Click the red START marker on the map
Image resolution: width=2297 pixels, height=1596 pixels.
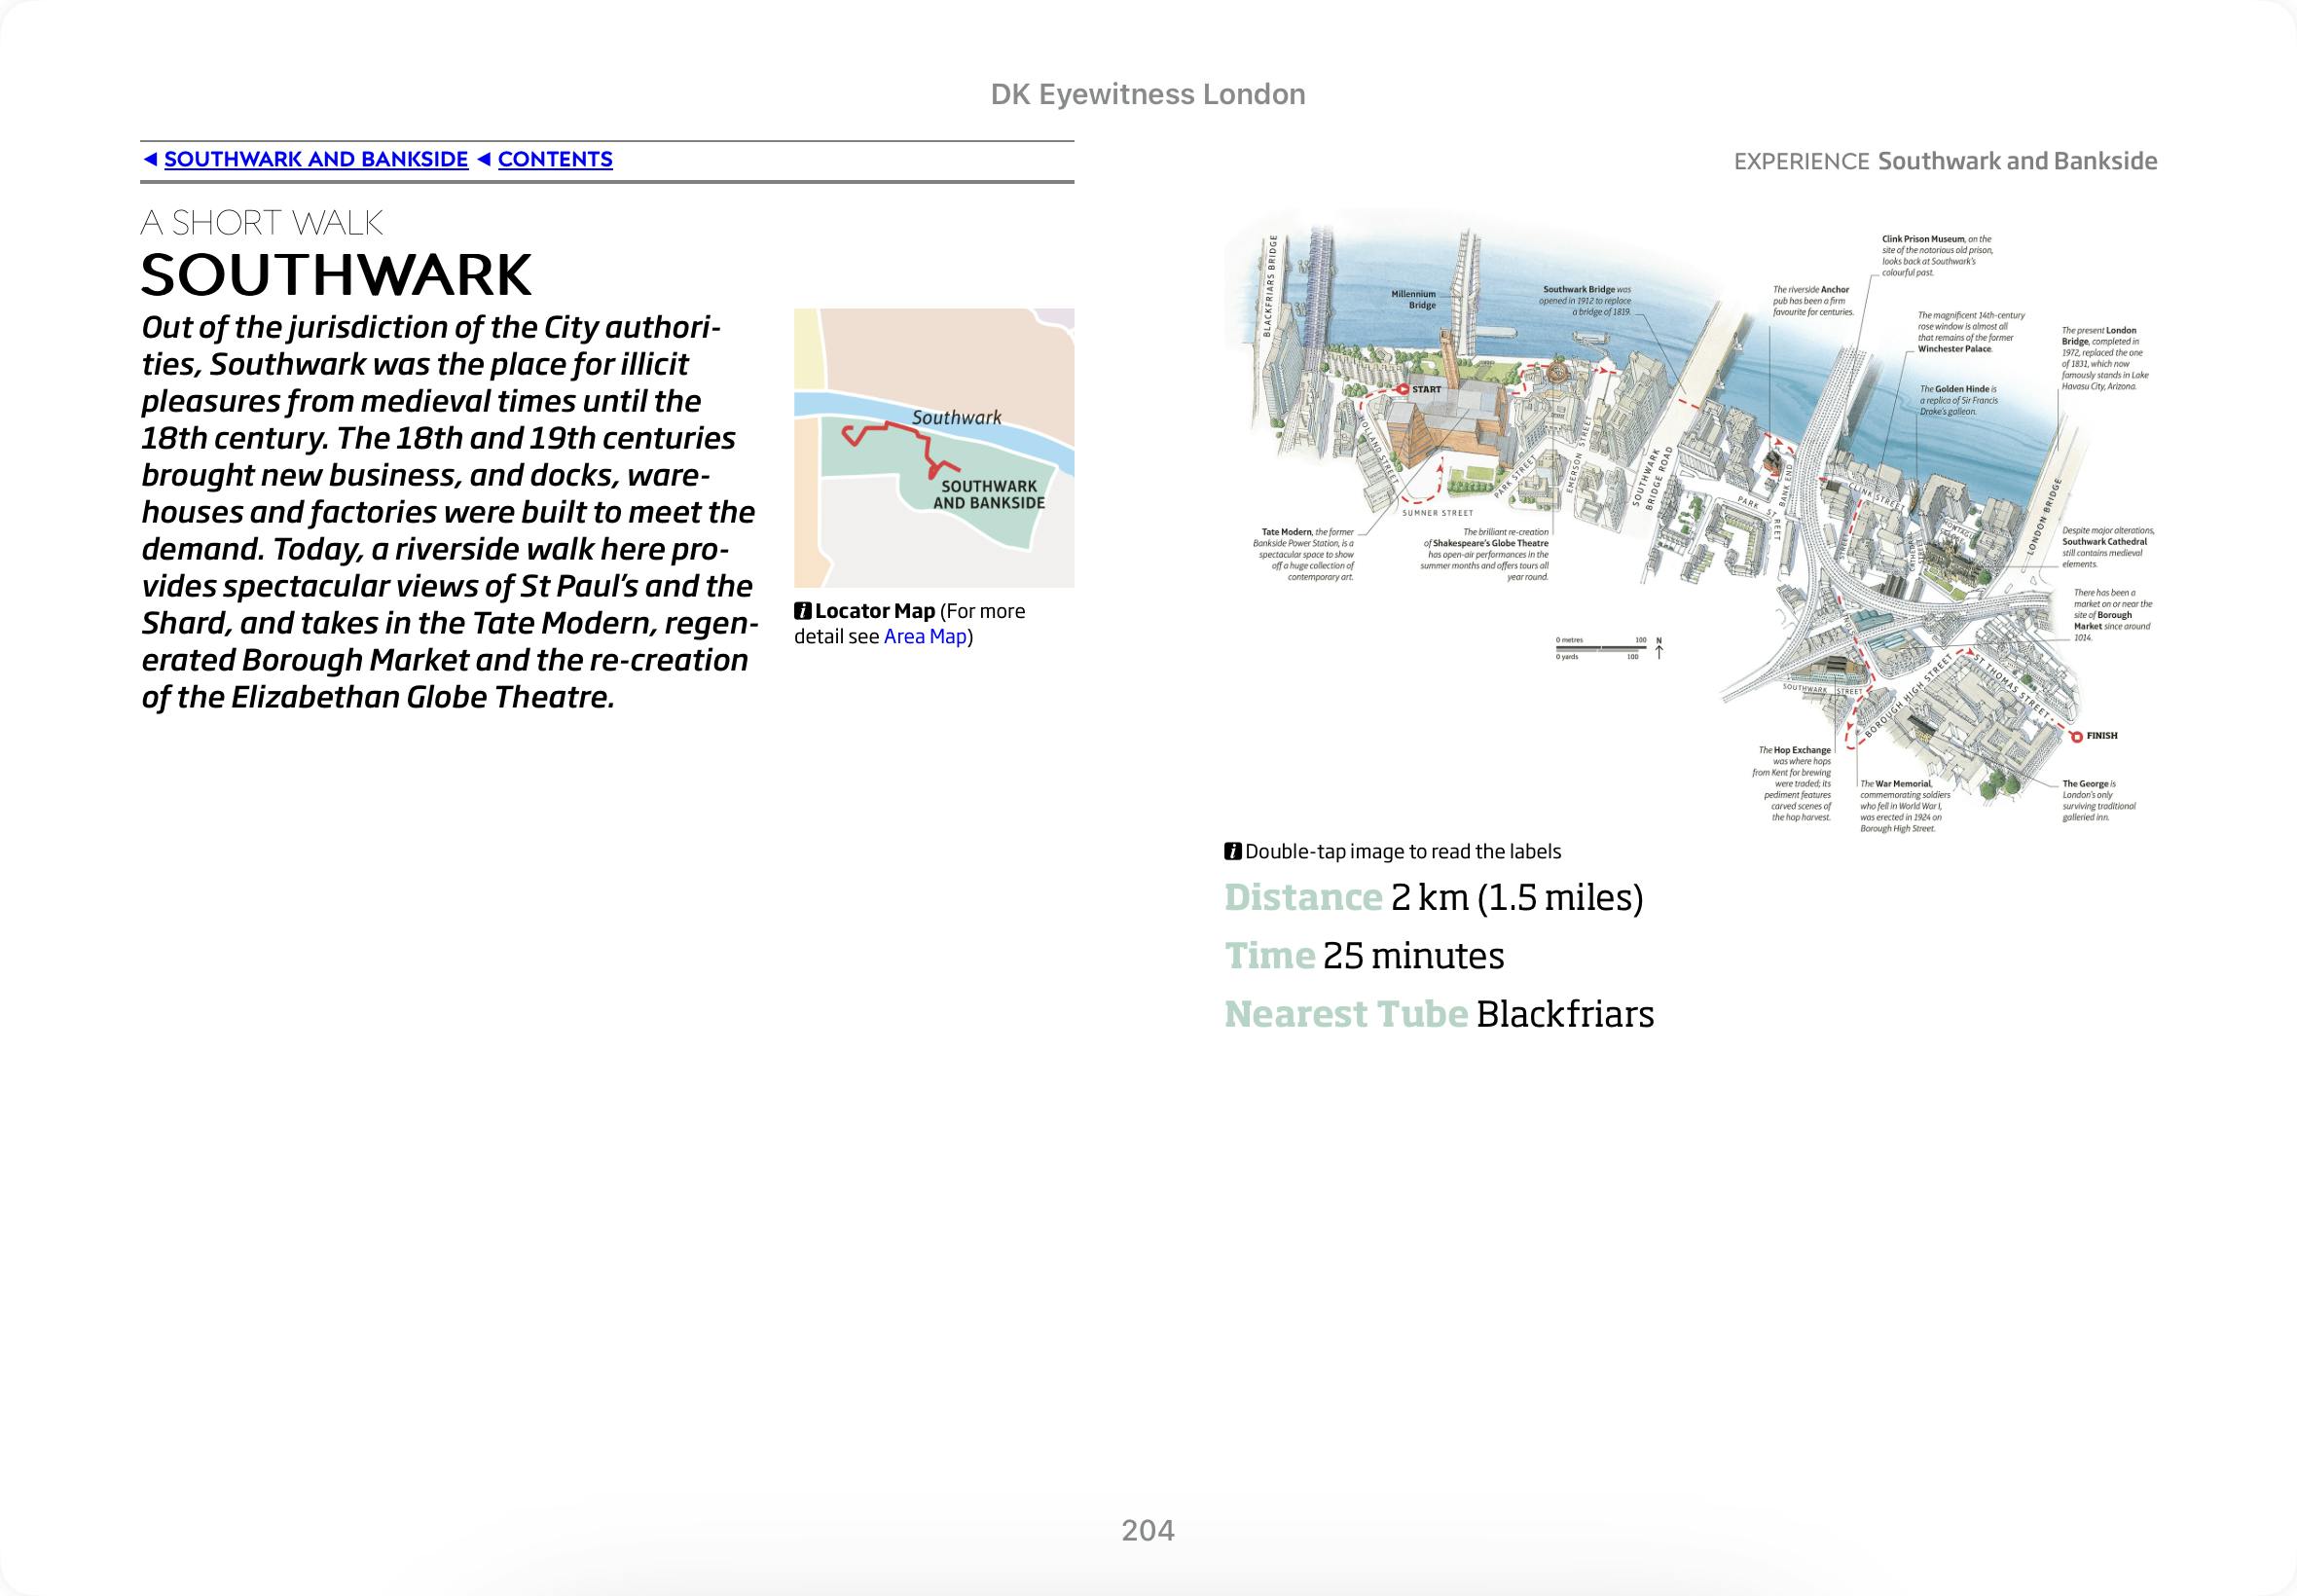click(x=1403, y=389)
